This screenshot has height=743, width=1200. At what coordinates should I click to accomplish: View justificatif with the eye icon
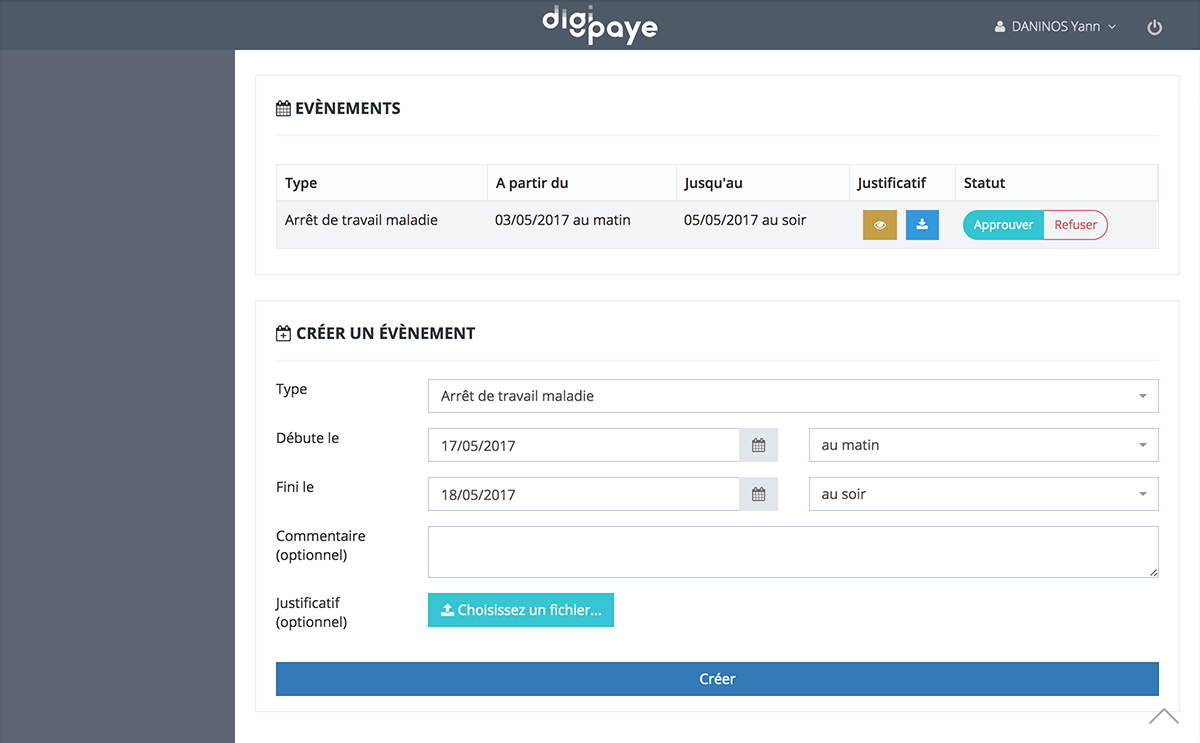click(880, 225)
